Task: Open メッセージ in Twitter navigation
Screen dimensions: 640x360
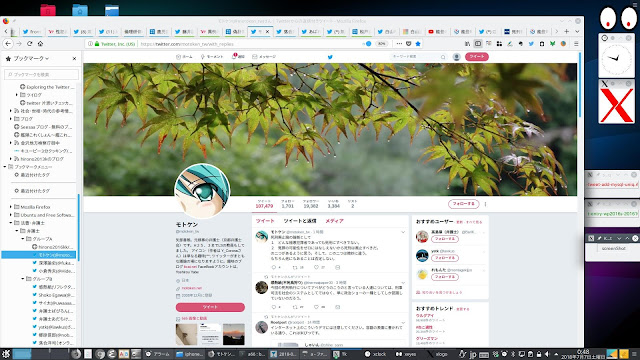Action: pos(264,57)
